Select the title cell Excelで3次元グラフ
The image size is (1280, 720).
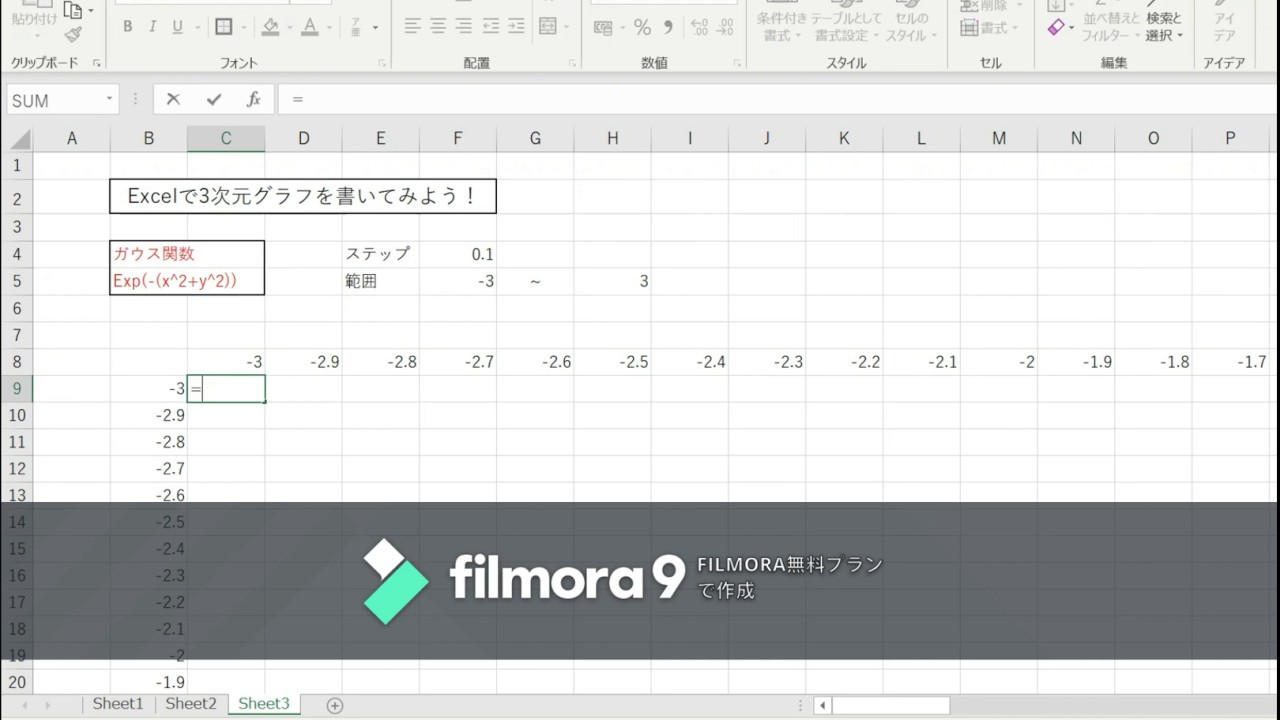tap(303, 197)
